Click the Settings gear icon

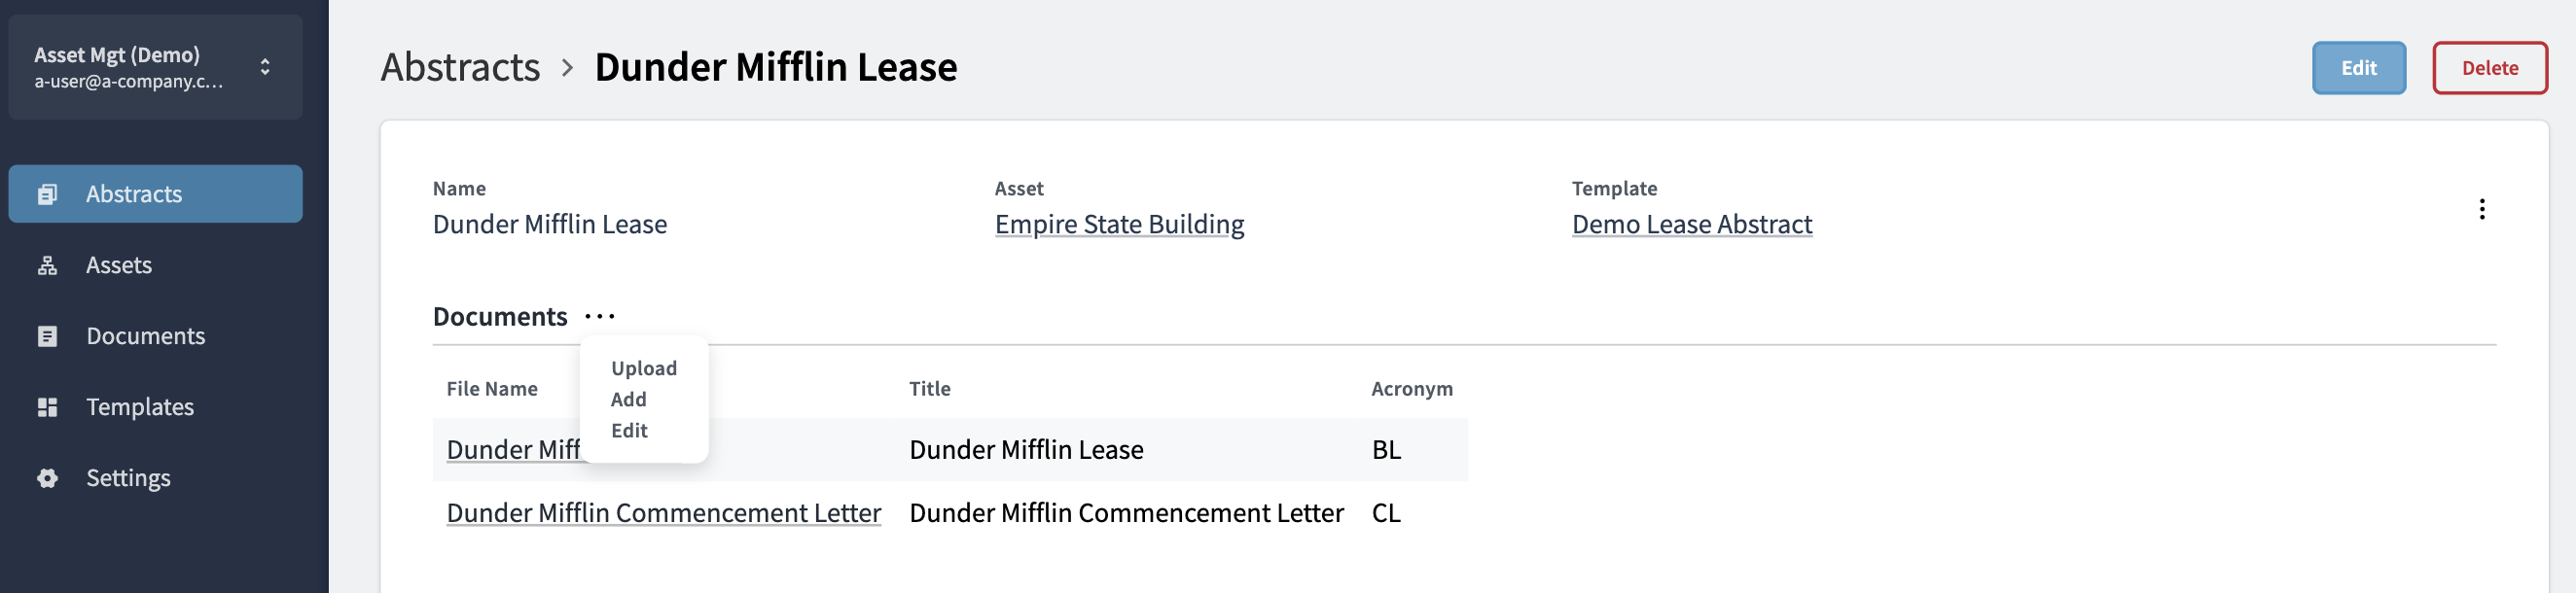point(47,478)
